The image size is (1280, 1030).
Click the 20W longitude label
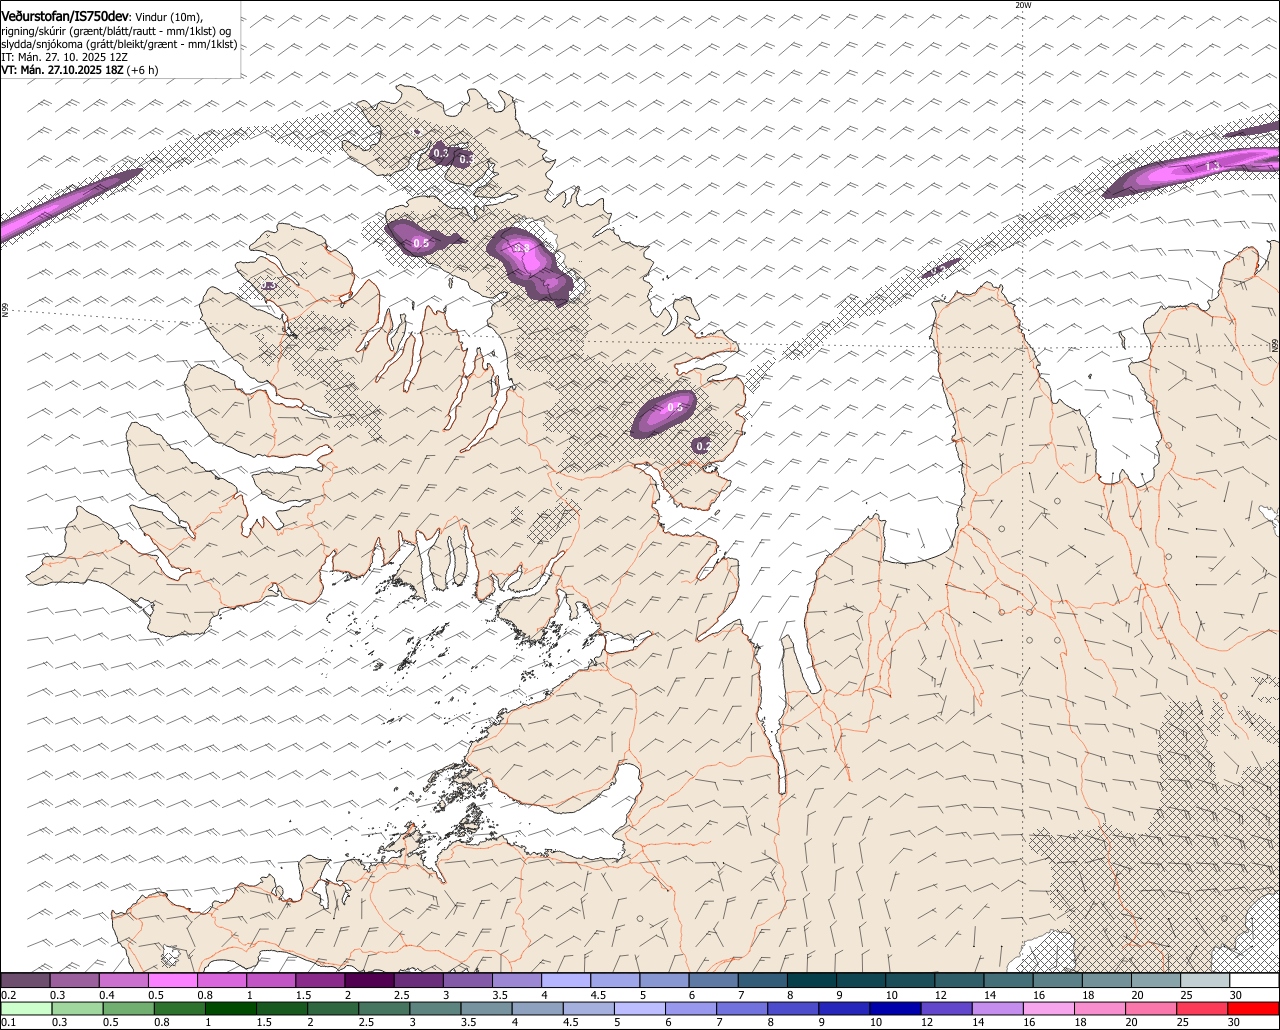pos(1023,5)
